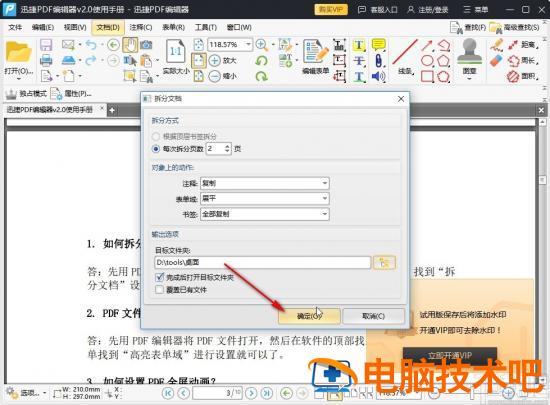Click the Zoom In 放大 button

[x=222, y=60]
